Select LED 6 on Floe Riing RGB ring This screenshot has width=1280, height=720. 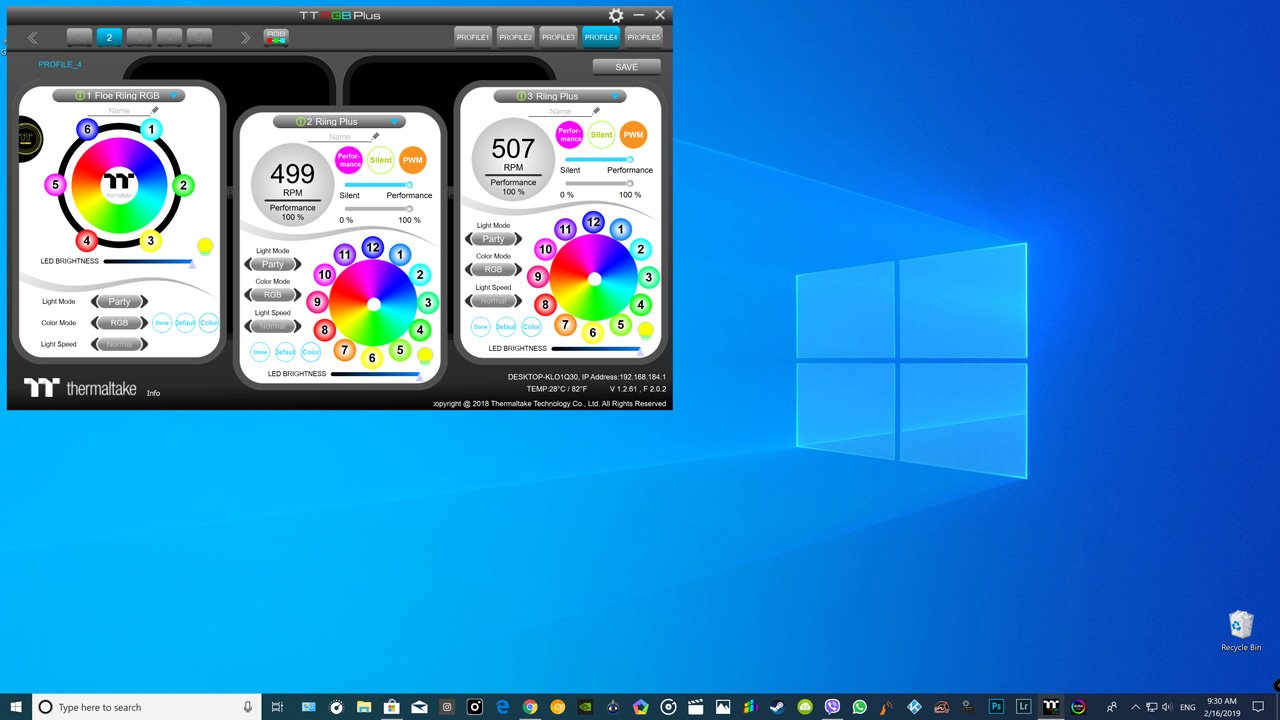tap(87, 129)
